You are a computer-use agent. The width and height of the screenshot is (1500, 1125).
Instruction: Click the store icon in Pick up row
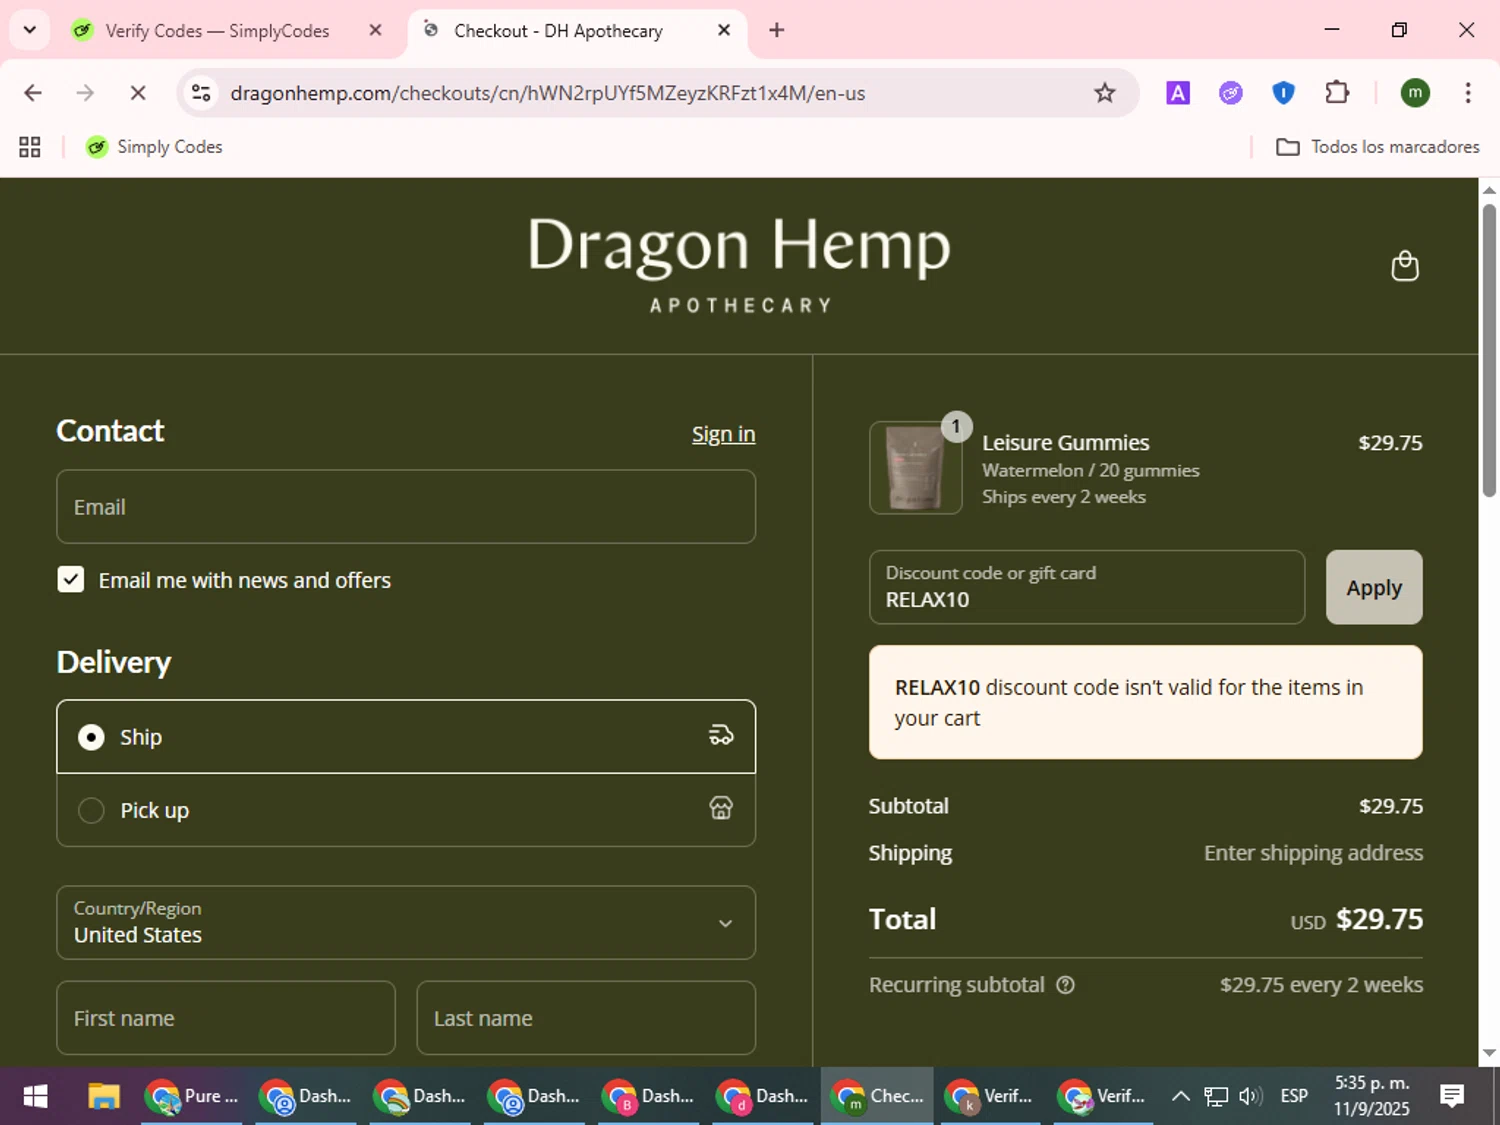click(x=721, y=809)
